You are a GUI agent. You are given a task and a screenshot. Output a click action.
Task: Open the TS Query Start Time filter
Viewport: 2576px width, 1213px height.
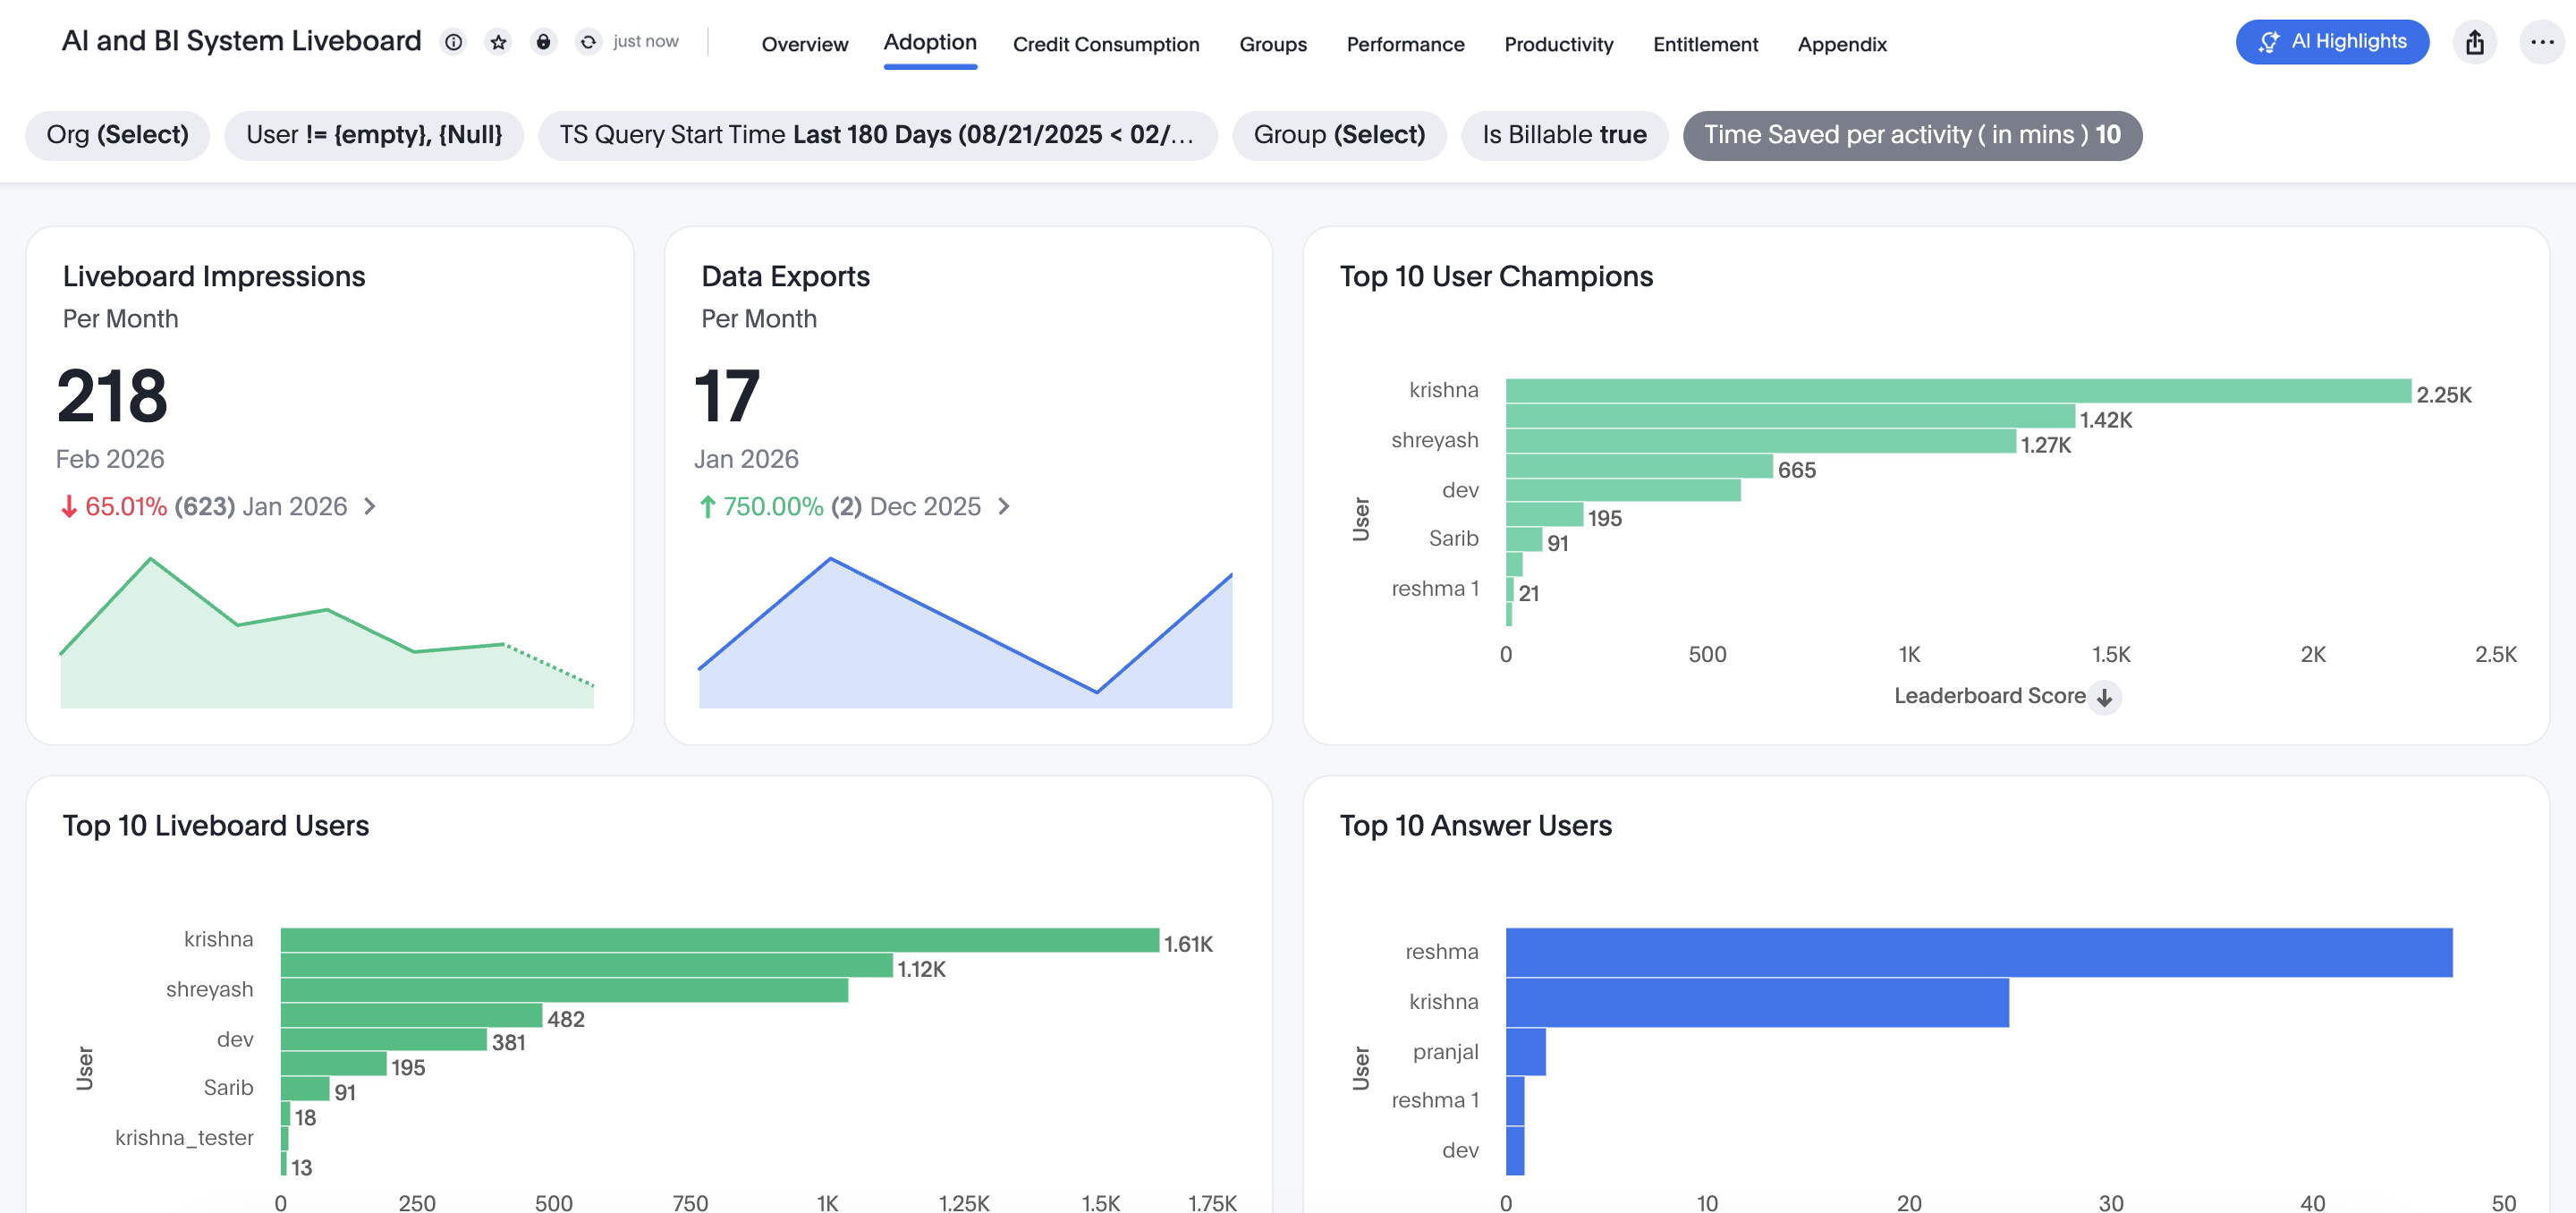[877, 135]
